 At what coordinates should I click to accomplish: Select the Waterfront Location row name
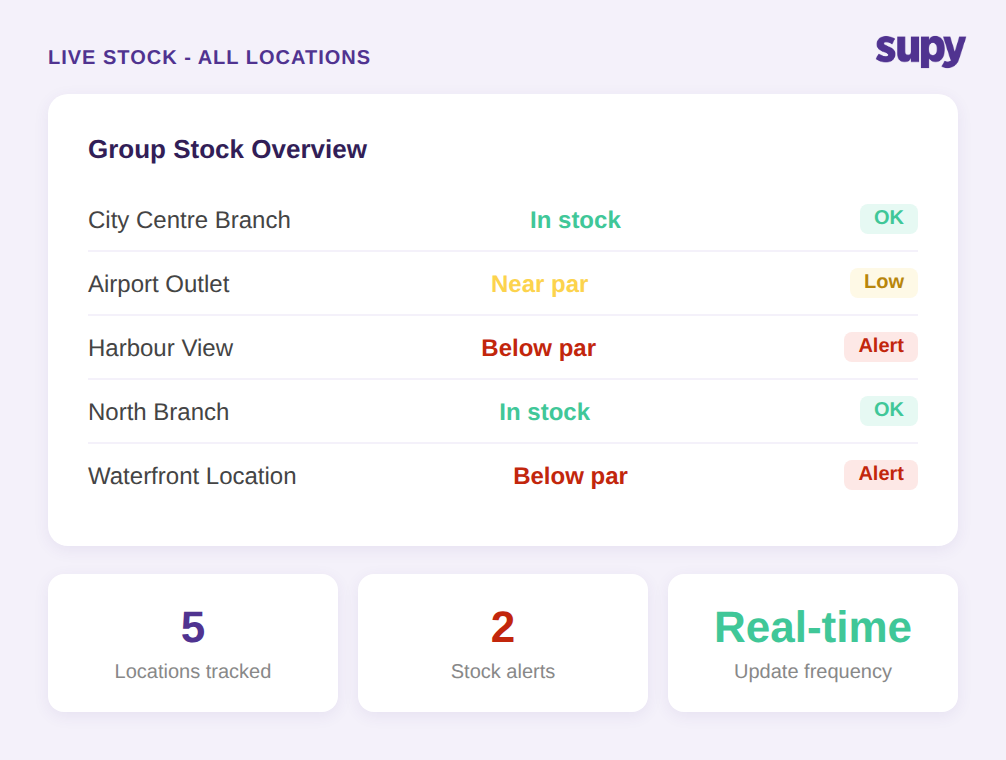tap(192, 477)
